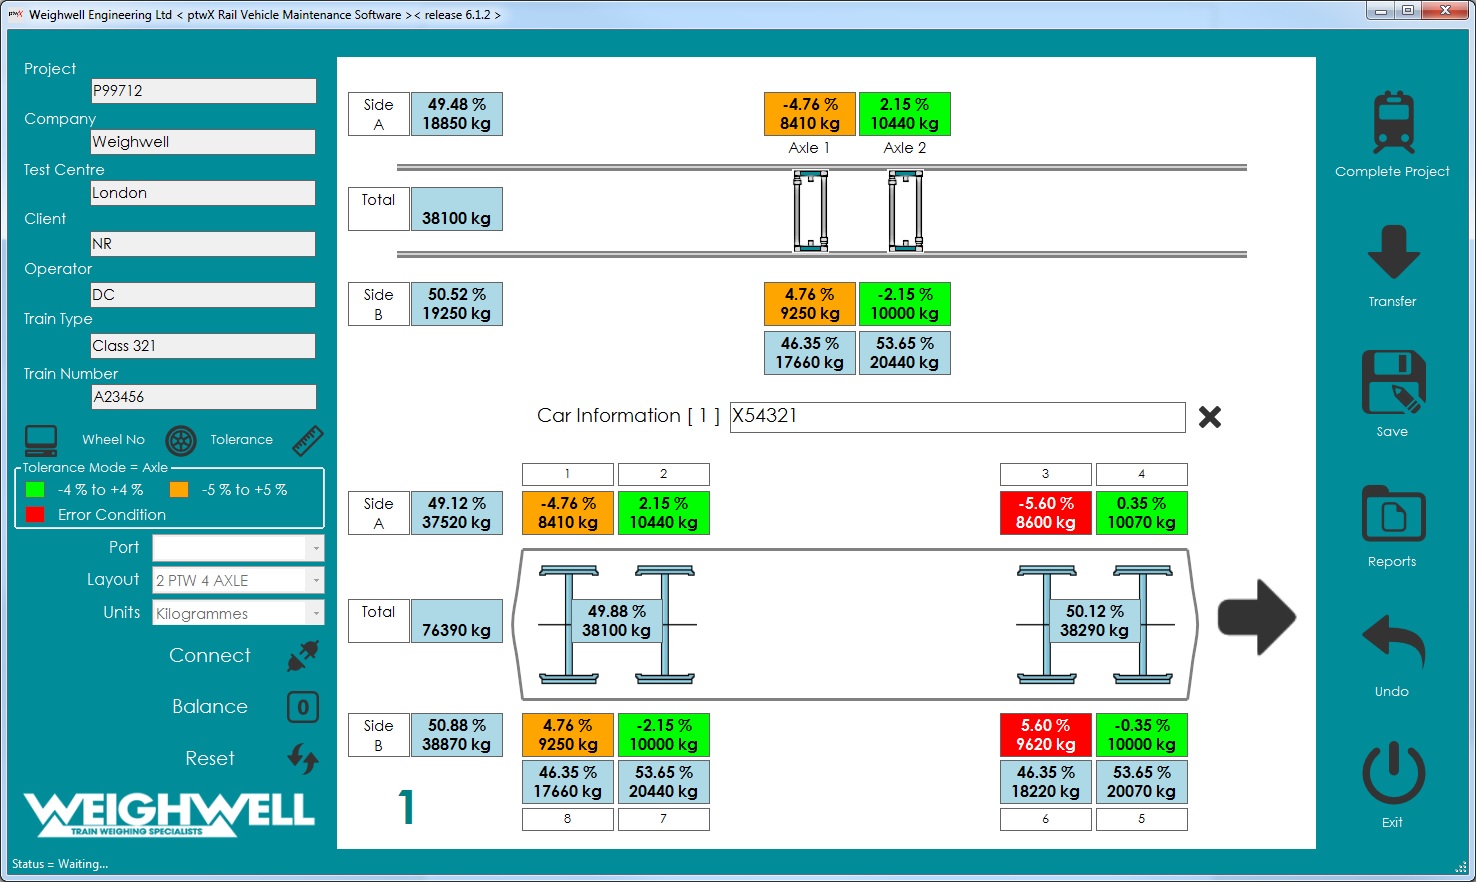1476x882 pixels.
Task: Click wheel number box 8
Action: point(568,819)
